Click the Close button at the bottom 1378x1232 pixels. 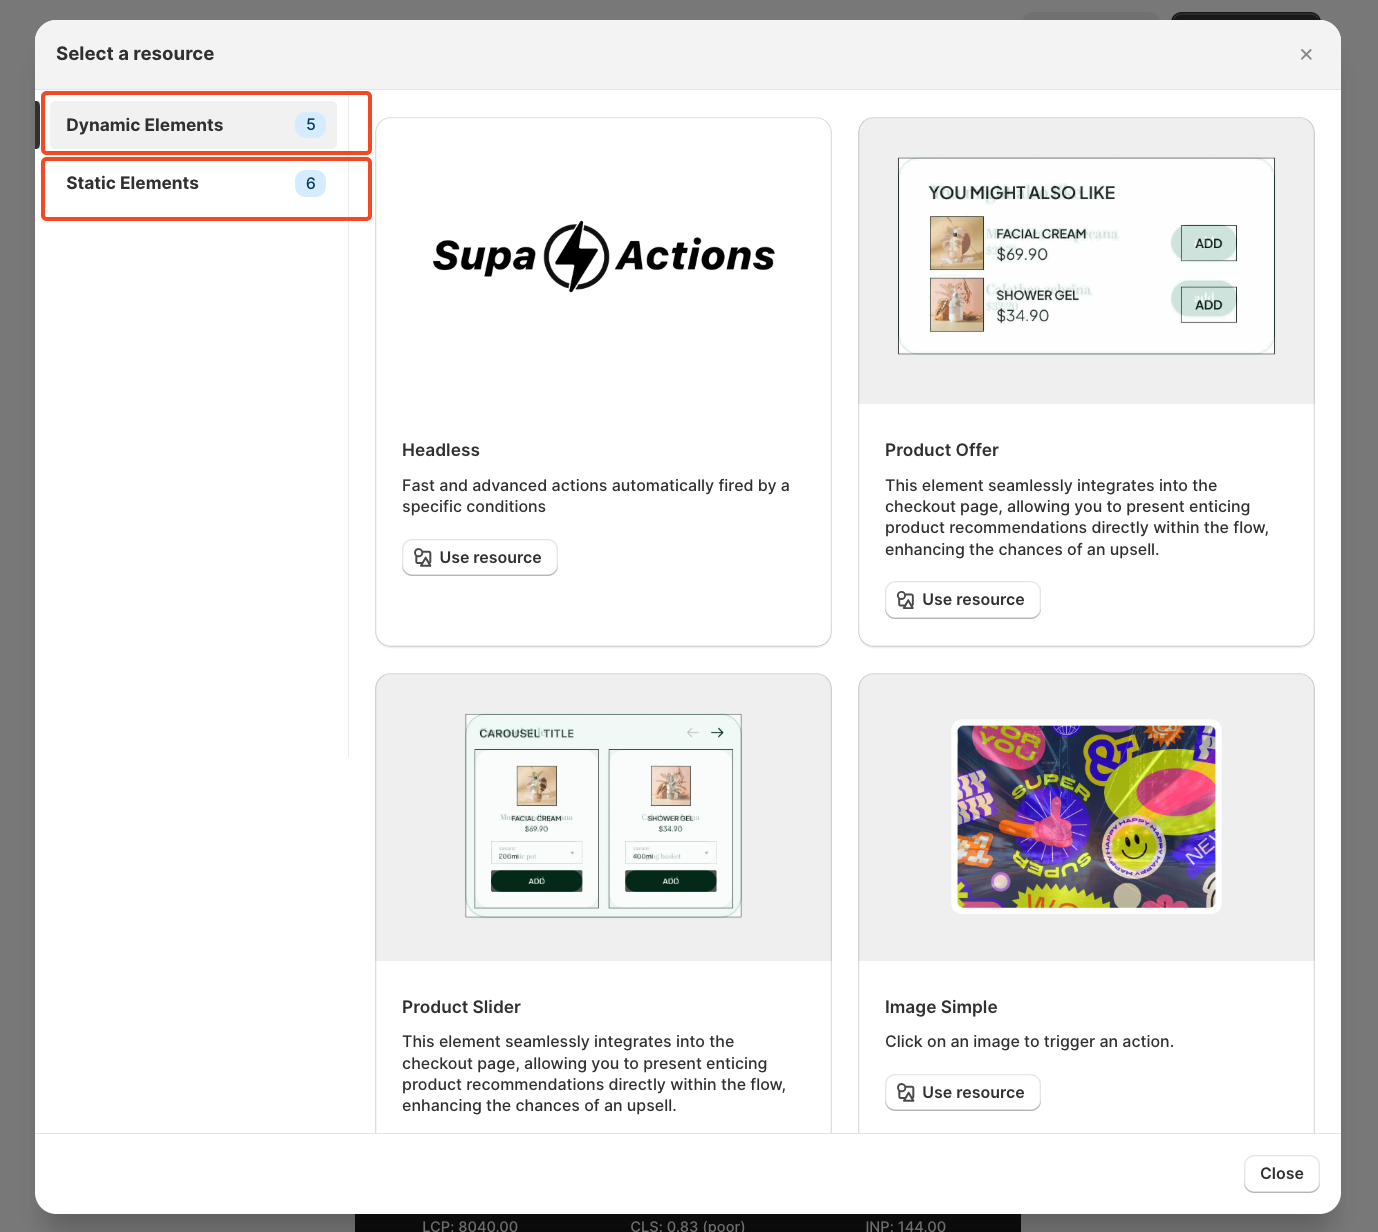tap(1281, 1174)
